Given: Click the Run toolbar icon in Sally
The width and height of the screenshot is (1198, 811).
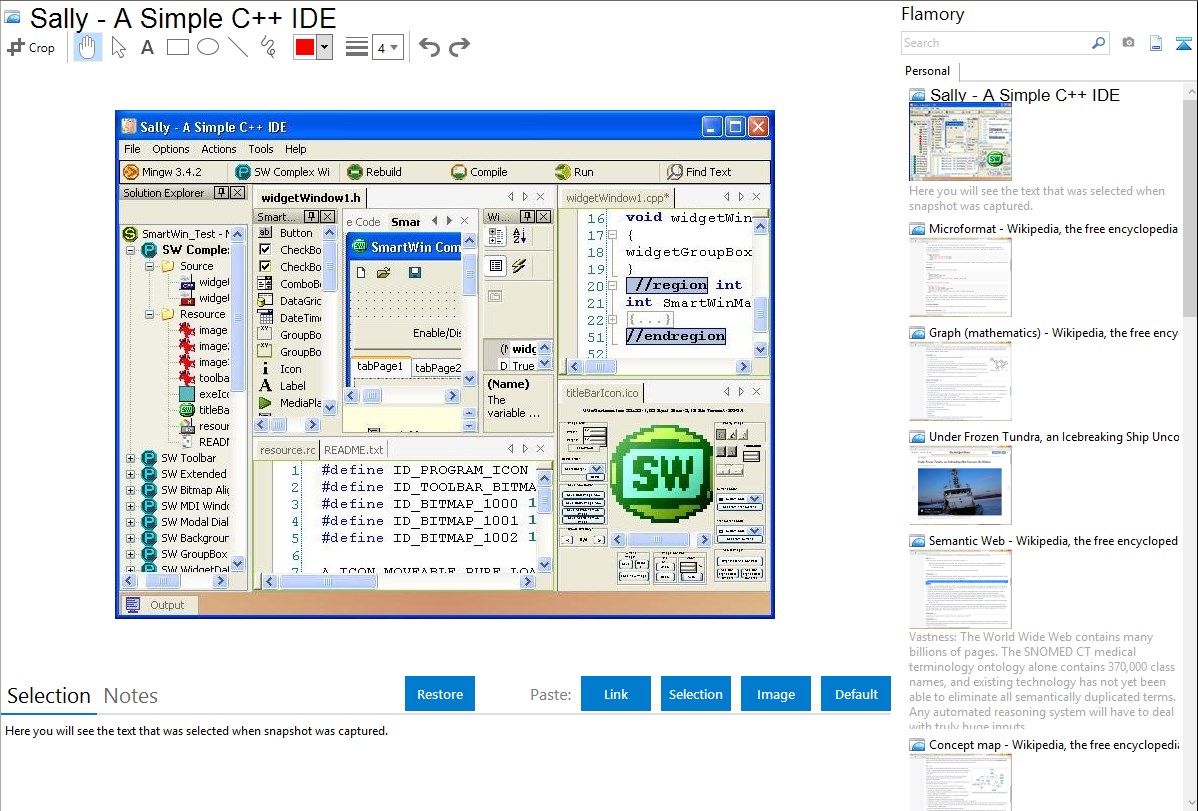Looking at the screenshot, I should click(x=563, y=172).
